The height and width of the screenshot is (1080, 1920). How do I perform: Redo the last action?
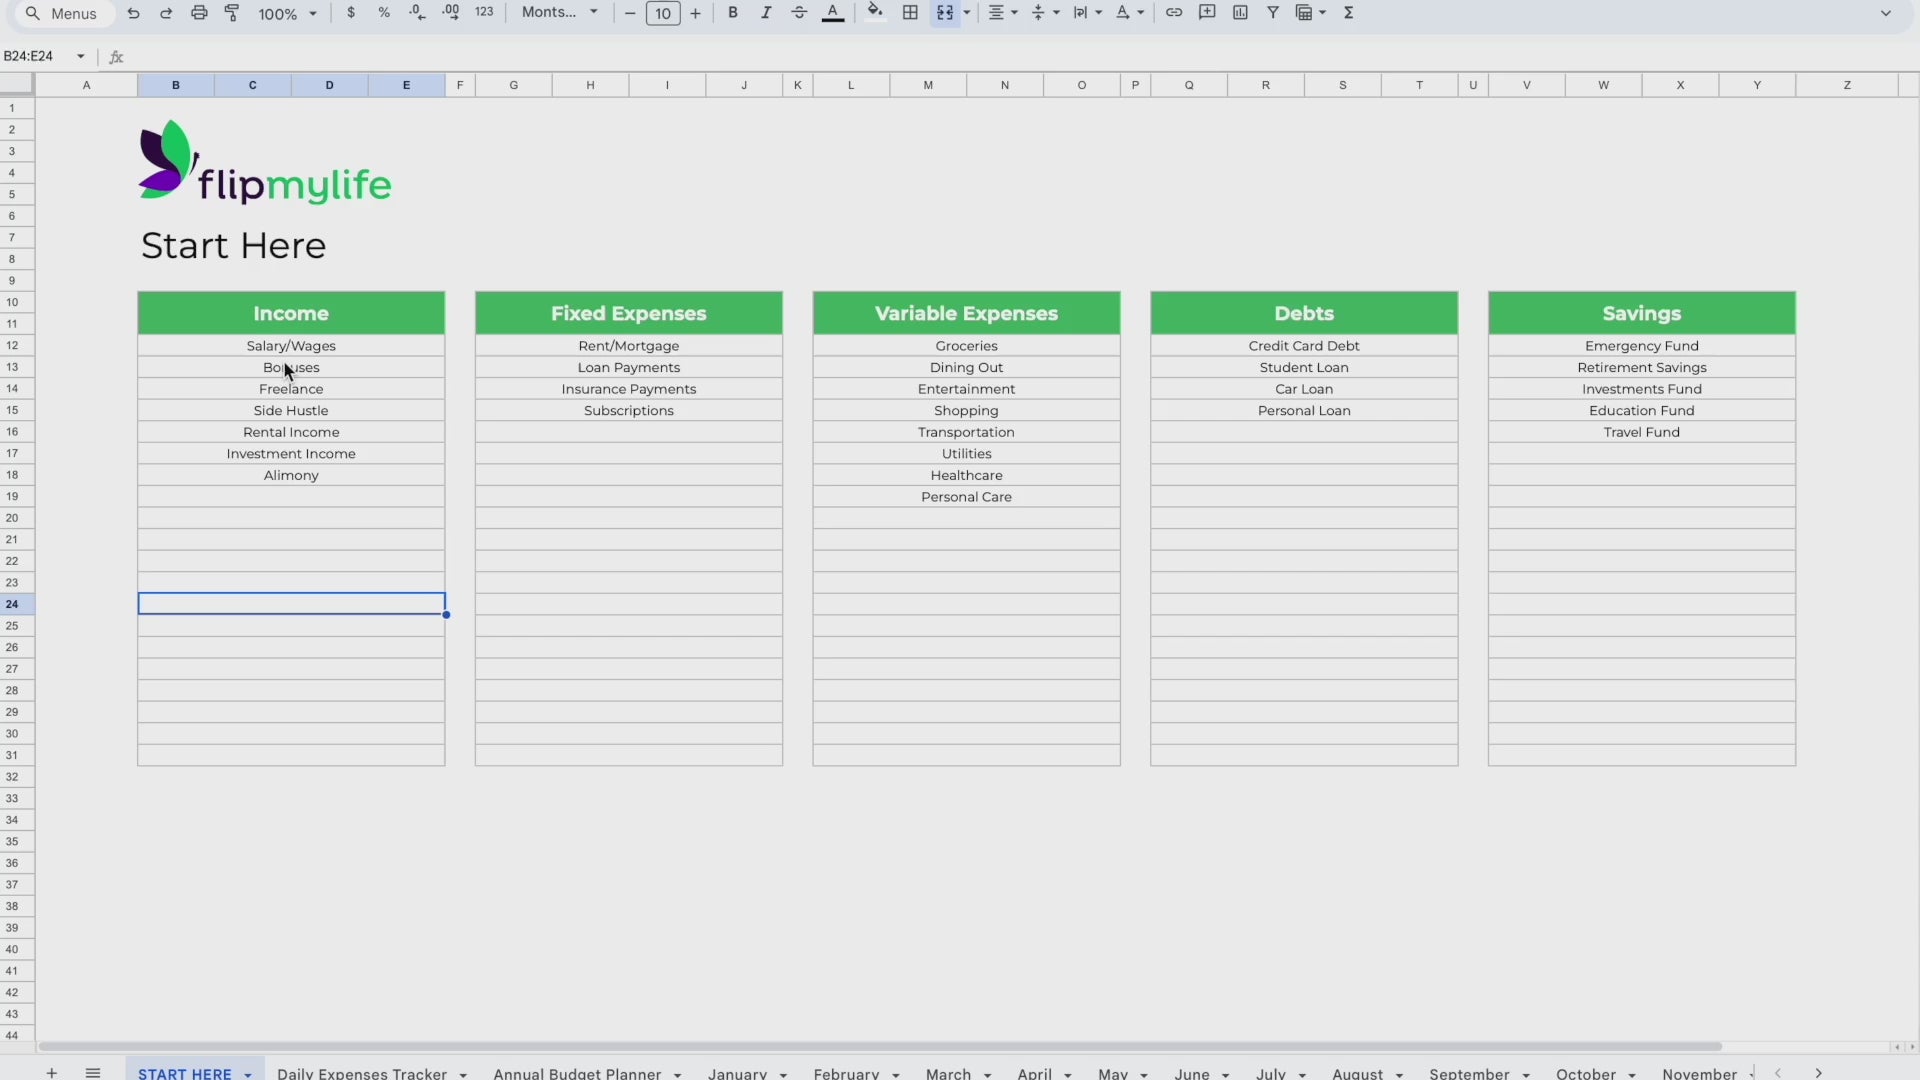click(166, 13)
